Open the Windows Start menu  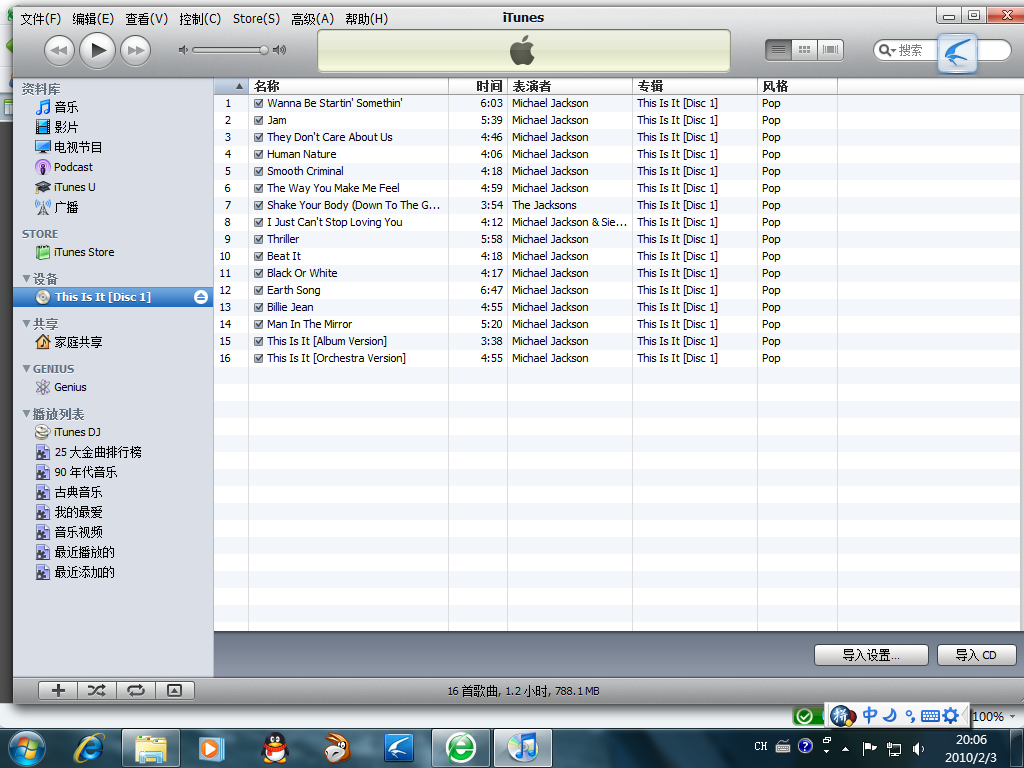click(x=27, y=748)
